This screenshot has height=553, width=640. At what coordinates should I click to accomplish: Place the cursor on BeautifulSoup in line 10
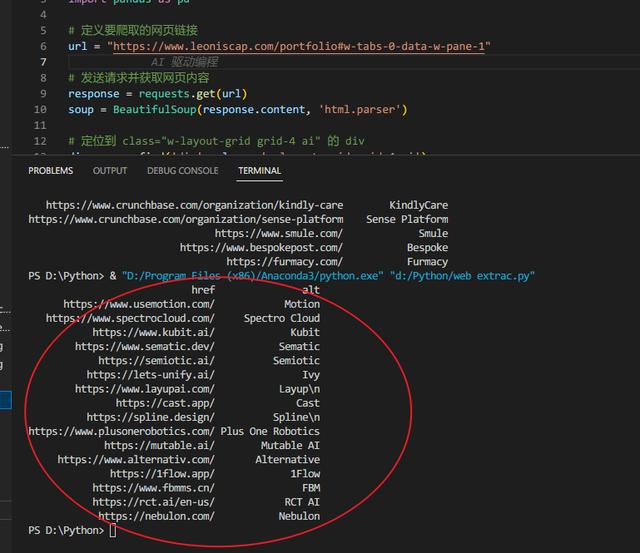[x=155, y=109]
